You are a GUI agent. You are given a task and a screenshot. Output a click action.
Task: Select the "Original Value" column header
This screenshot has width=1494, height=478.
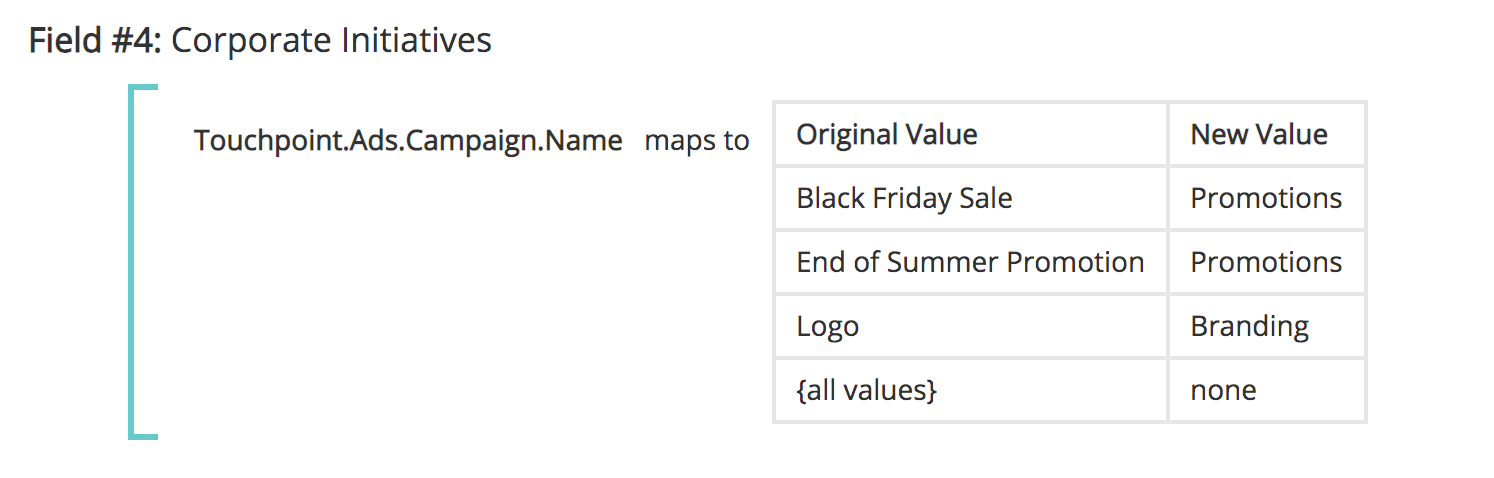[x=886, y=135]
